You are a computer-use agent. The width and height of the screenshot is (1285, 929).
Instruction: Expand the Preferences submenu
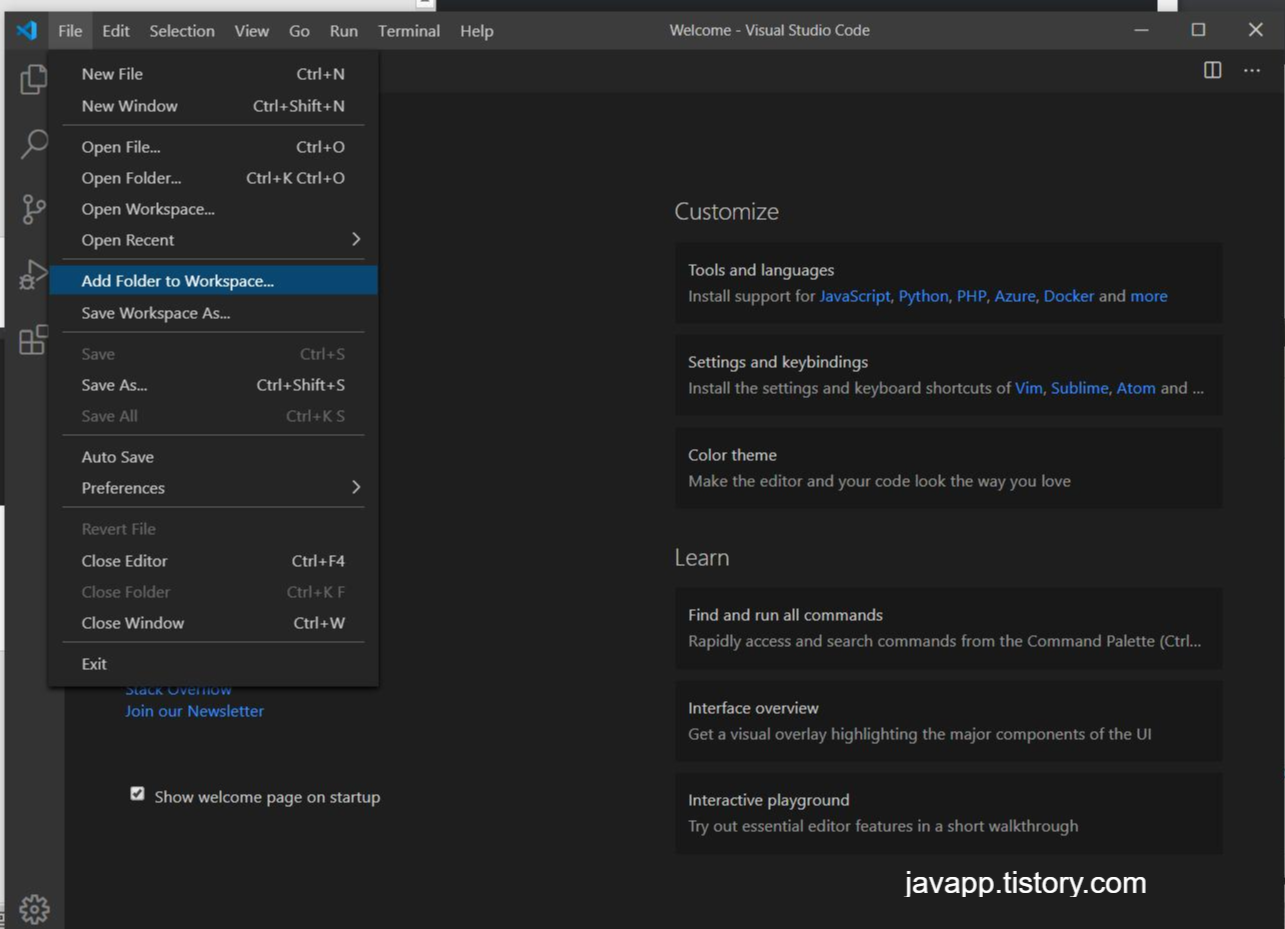pos(214,488)
